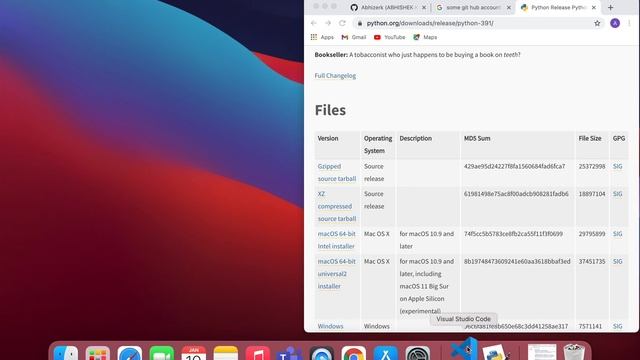
Task: Open the Apps bookmark shortcut
Action: coord(322,37)
